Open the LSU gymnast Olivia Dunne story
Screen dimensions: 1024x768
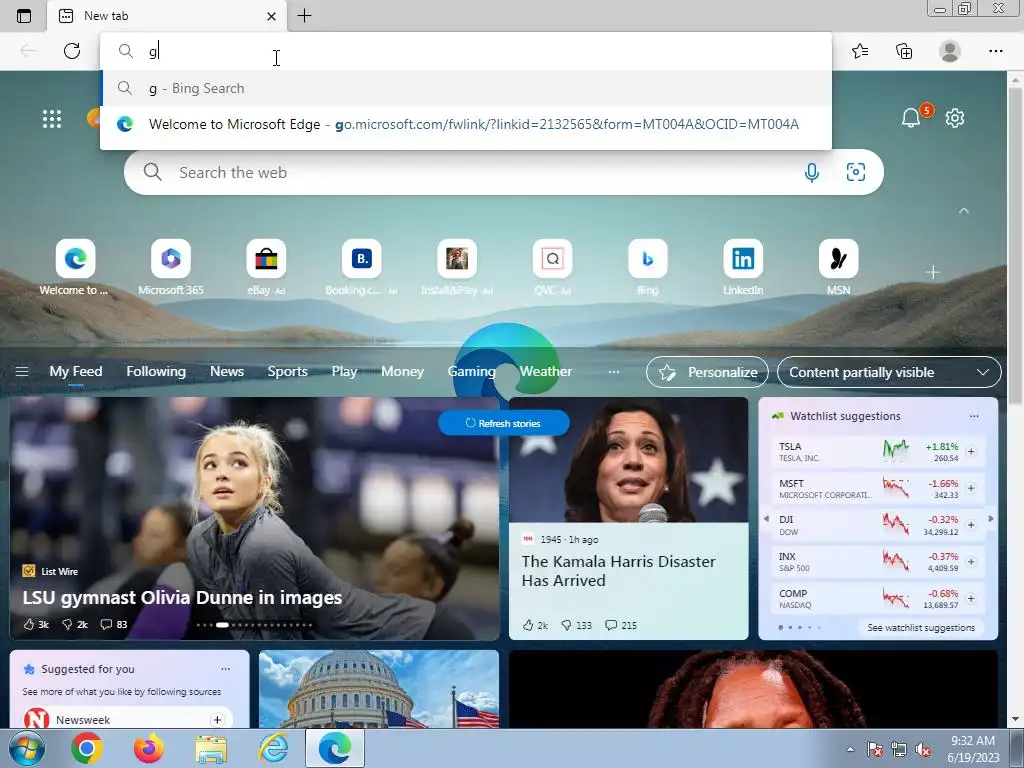tap(182, 598)
